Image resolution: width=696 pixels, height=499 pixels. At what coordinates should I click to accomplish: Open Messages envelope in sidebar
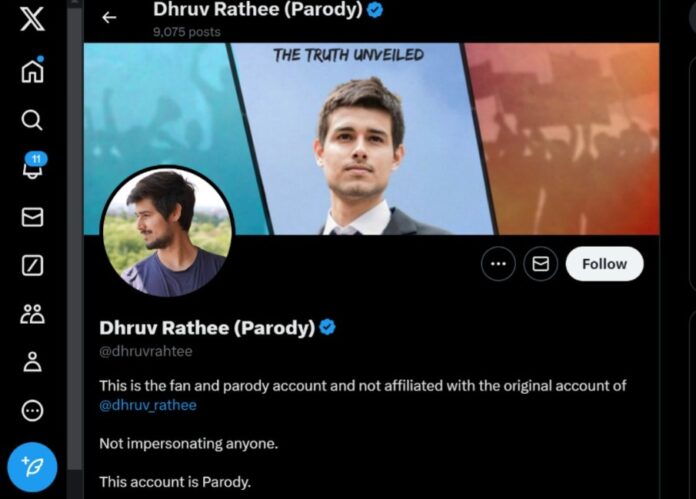(x=32, y=217)
